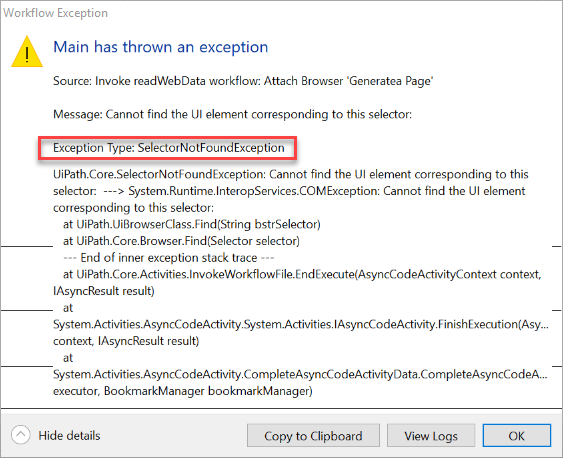Click the 'Main has thrown an exception' heading

point(160,47)
